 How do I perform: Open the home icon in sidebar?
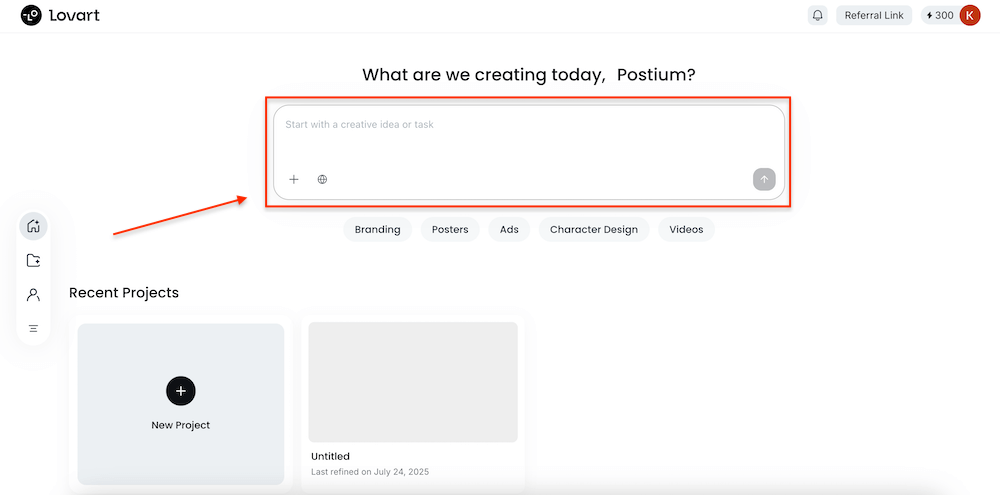33,226
